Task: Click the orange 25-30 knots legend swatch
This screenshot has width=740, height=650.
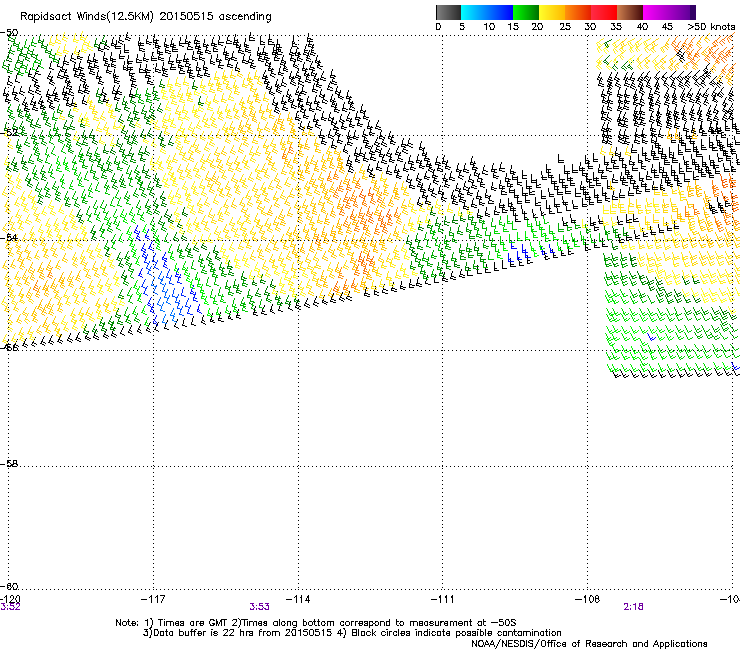Action: coord(578,12)
